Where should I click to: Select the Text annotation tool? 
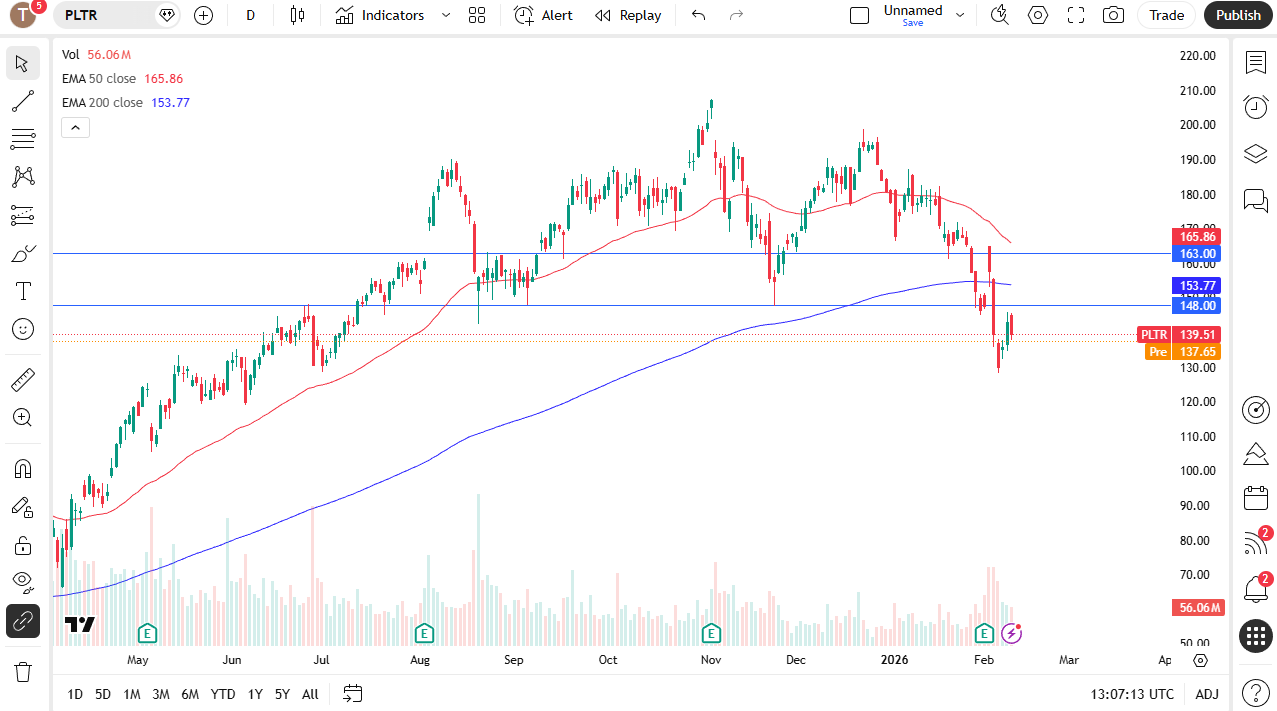pyautogui.click(x=23, y=291)
